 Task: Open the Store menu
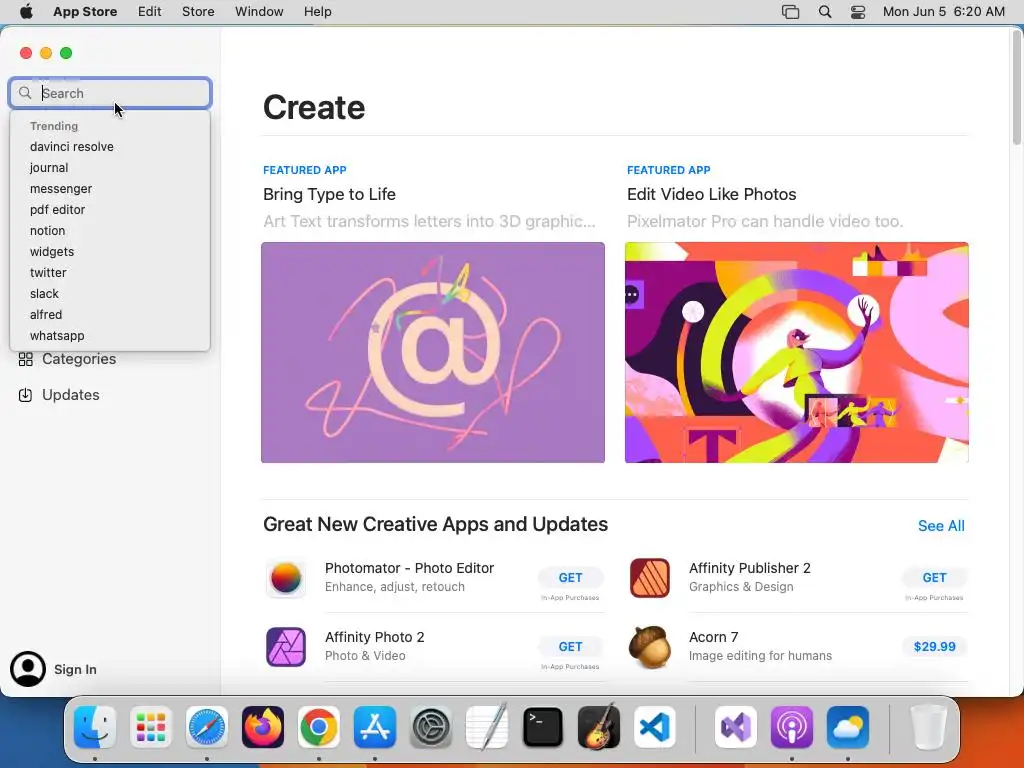[x=198, y=12]
